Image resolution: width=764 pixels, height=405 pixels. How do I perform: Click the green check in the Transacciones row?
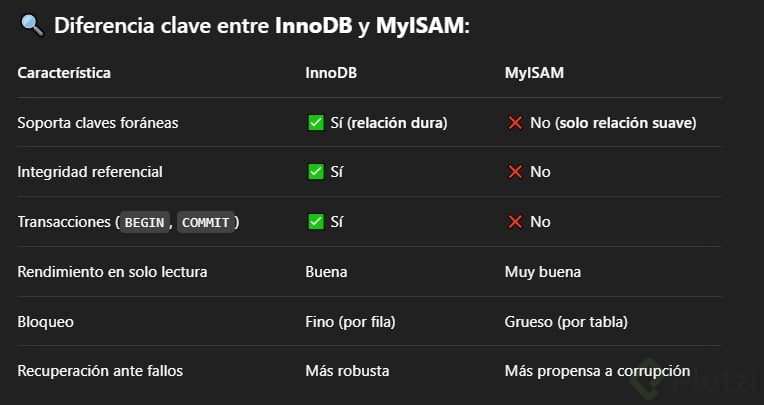point(315,222)
